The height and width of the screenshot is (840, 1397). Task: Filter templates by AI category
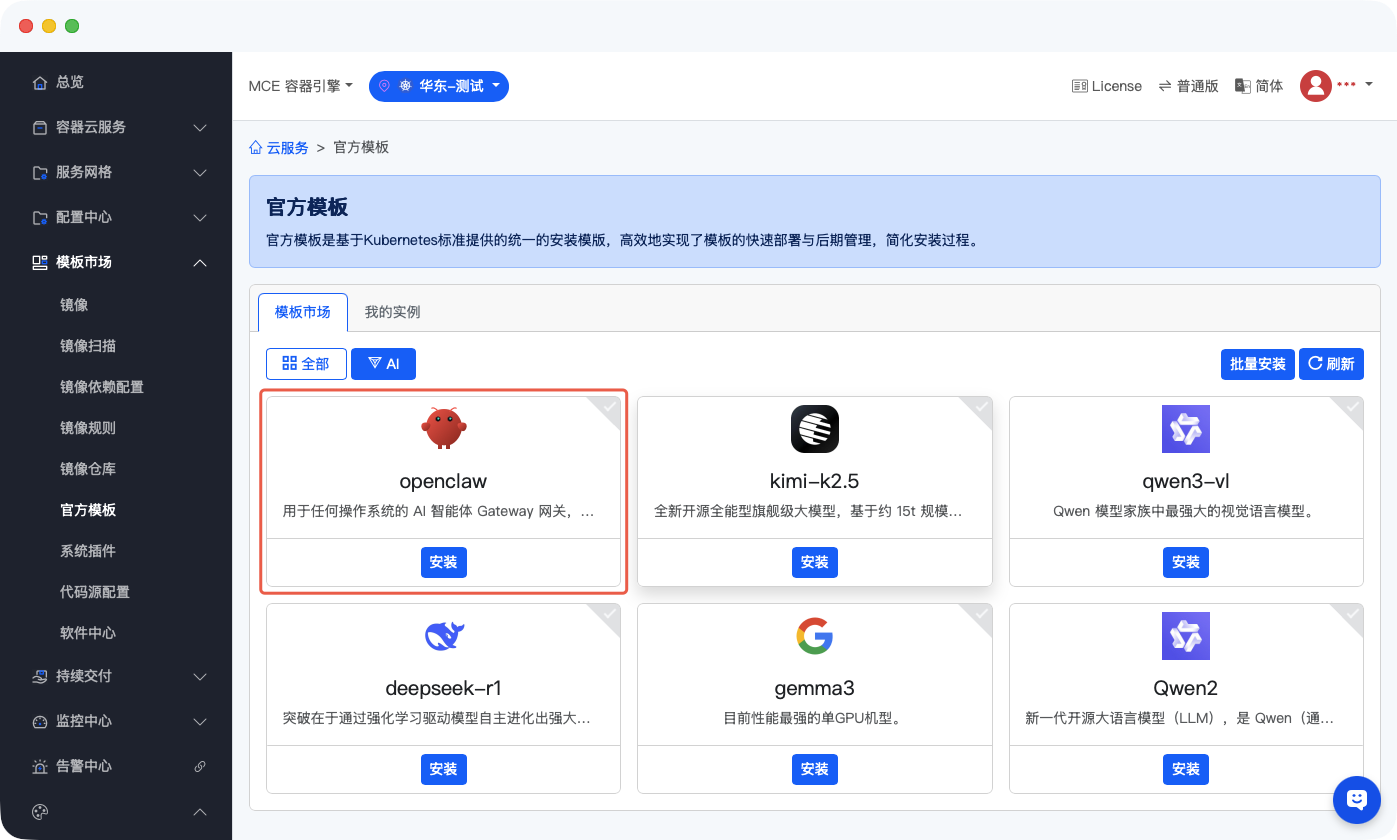[x=383, y=364]
